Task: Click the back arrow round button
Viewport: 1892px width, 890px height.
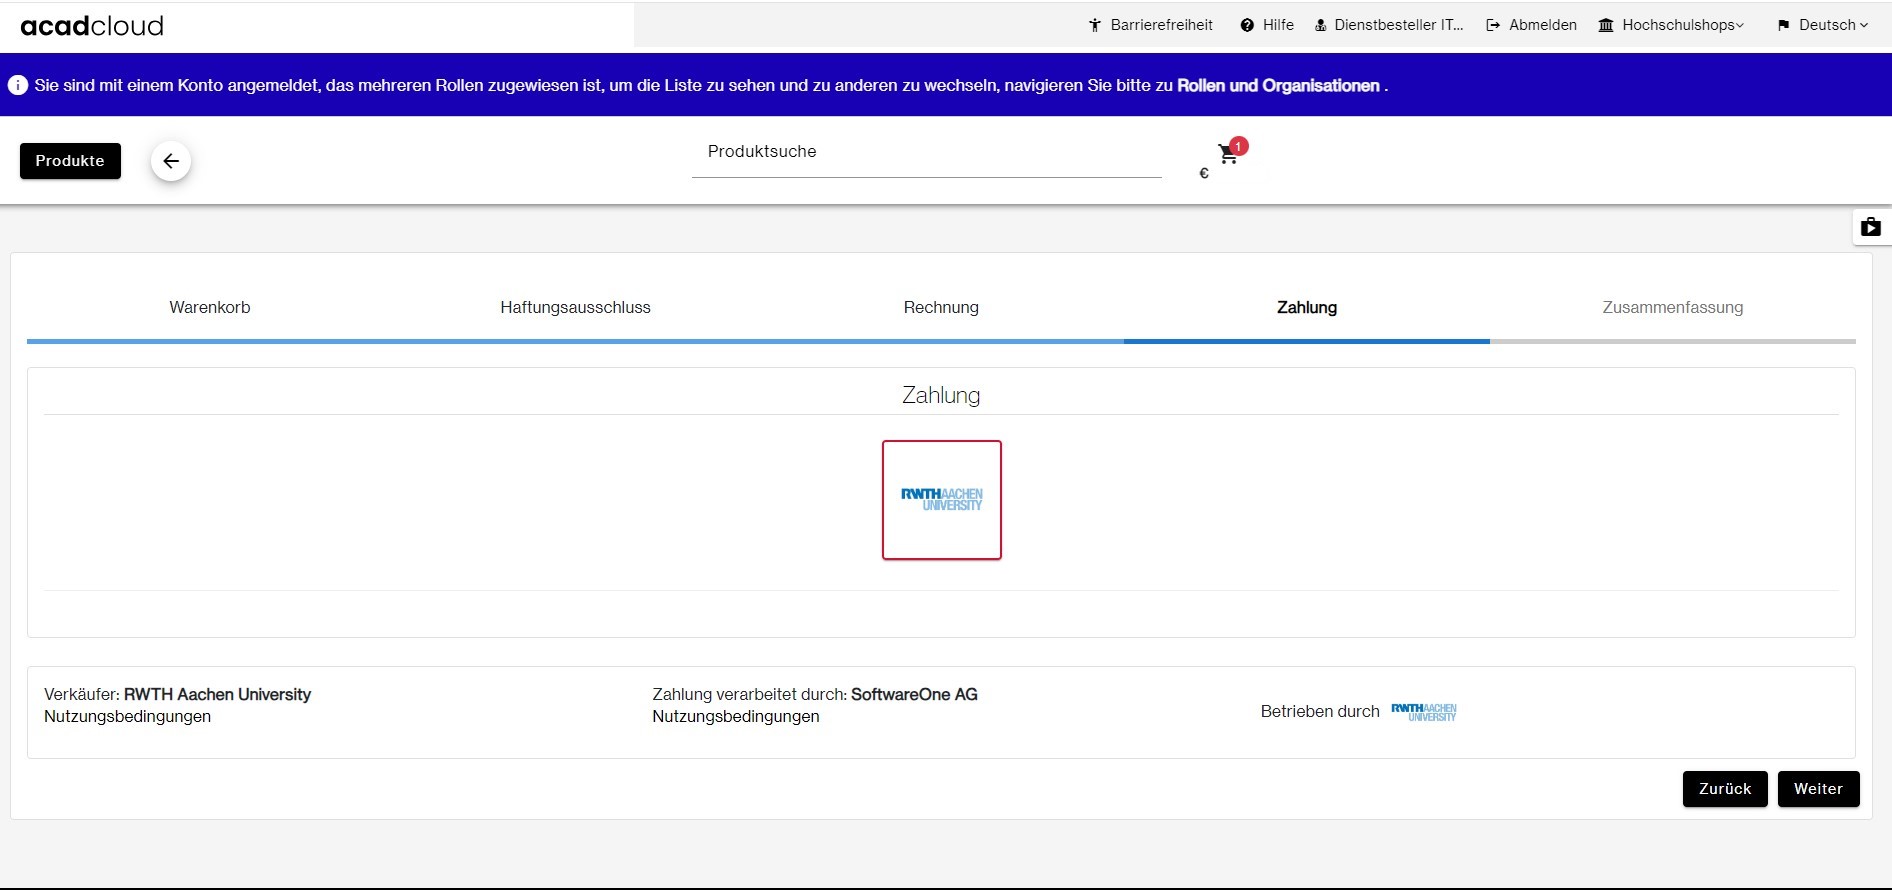Action: 171,161
